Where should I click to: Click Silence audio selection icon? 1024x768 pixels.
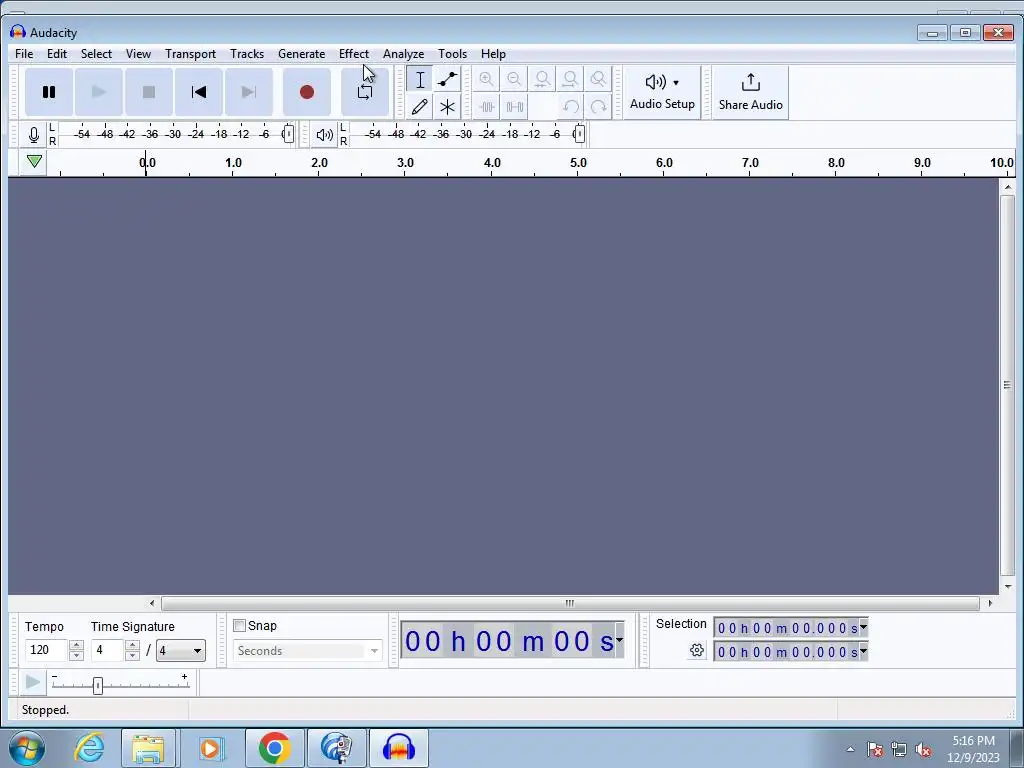click(515, 106)
